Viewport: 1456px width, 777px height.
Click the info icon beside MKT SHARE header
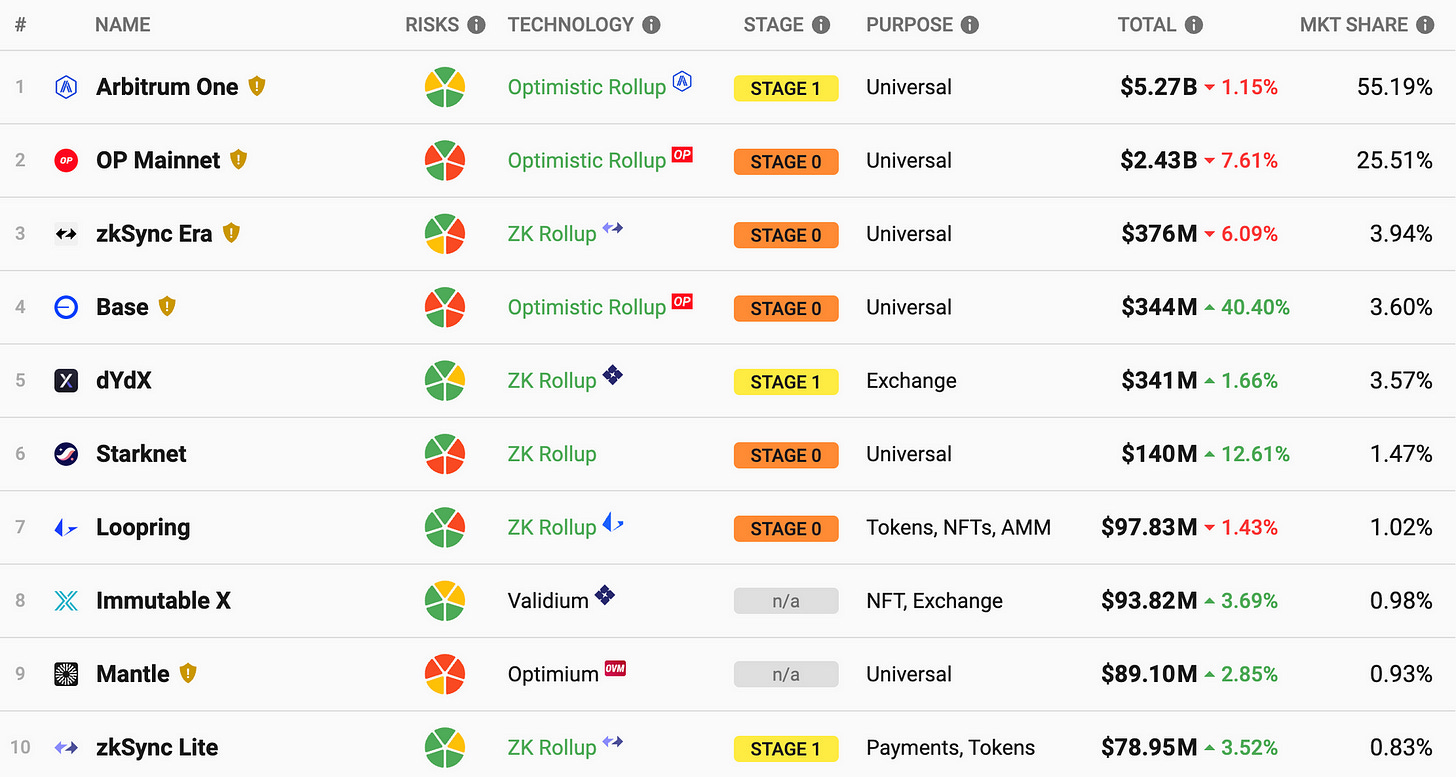pyautogui.click(x=1425, y=25)
